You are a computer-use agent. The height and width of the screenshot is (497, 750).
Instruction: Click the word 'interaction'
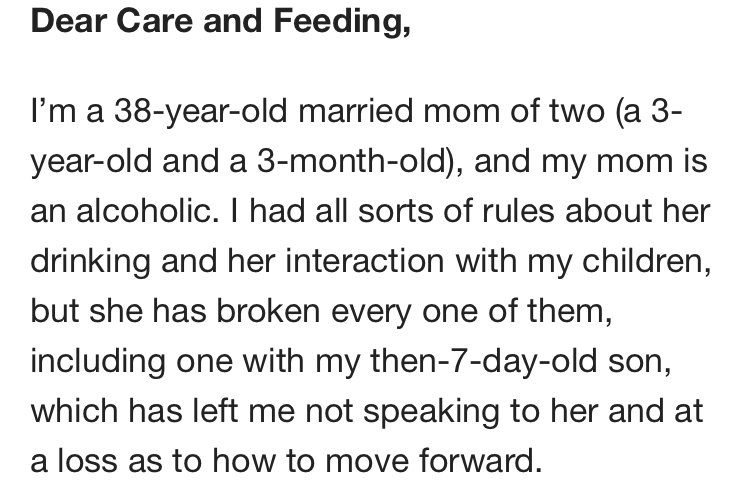pos(365,261)
